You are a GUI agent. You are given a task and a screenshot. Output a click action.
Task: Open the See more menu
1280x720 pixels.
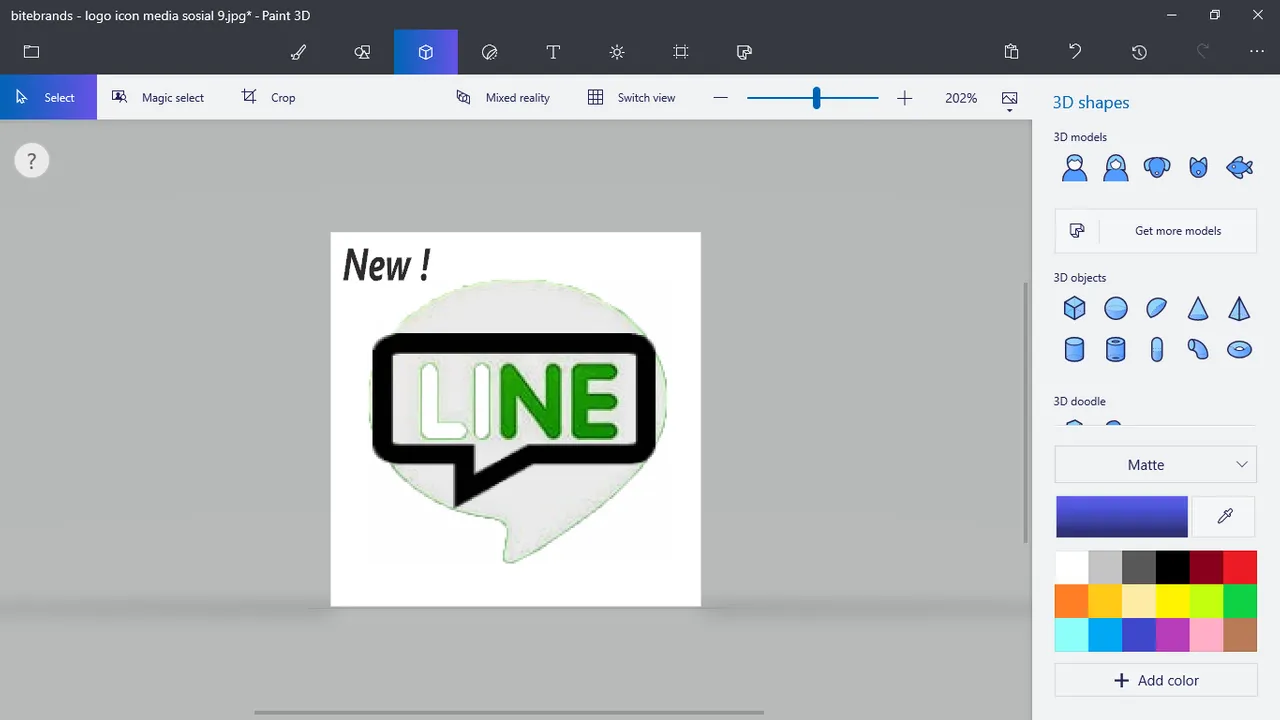[x=1257, y=52]
